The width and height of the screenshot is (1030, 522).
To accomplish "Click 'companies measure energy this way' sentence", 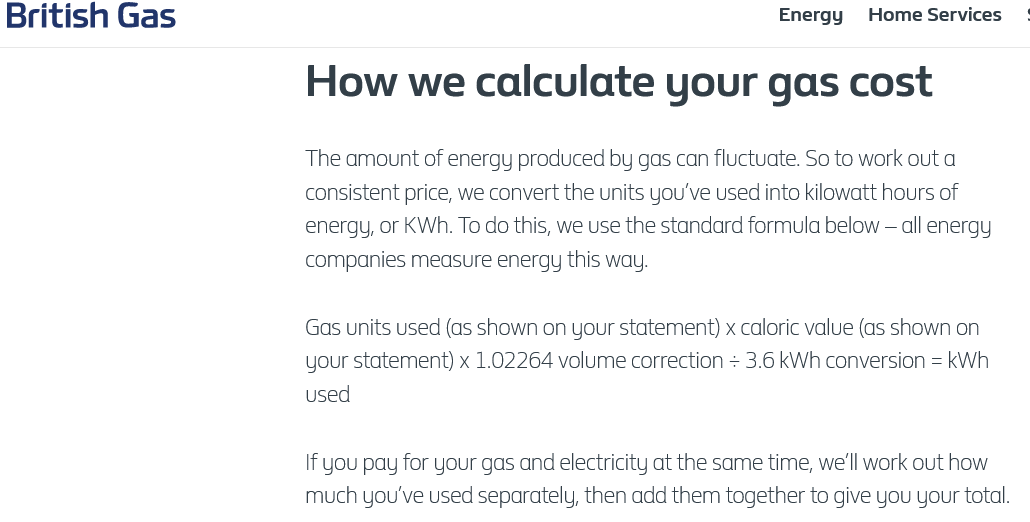I will coord(476,259).
